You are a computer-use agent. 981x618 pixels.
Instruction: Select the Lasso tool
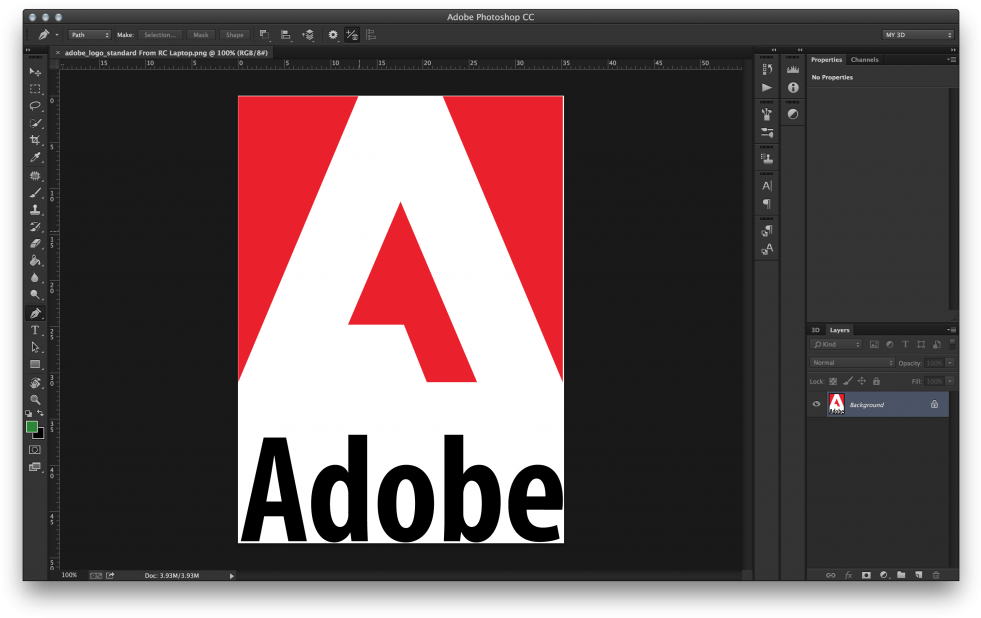35,106
